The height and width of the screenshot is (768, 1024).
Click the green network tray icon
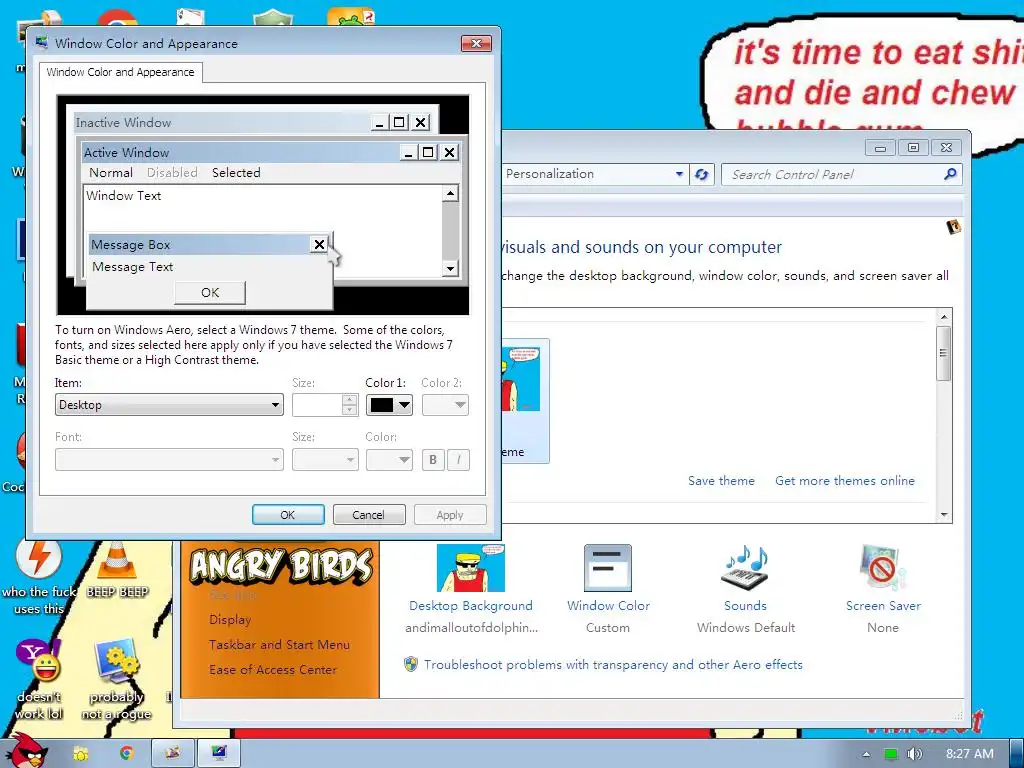pyautogui.click(x=891, y=754)
